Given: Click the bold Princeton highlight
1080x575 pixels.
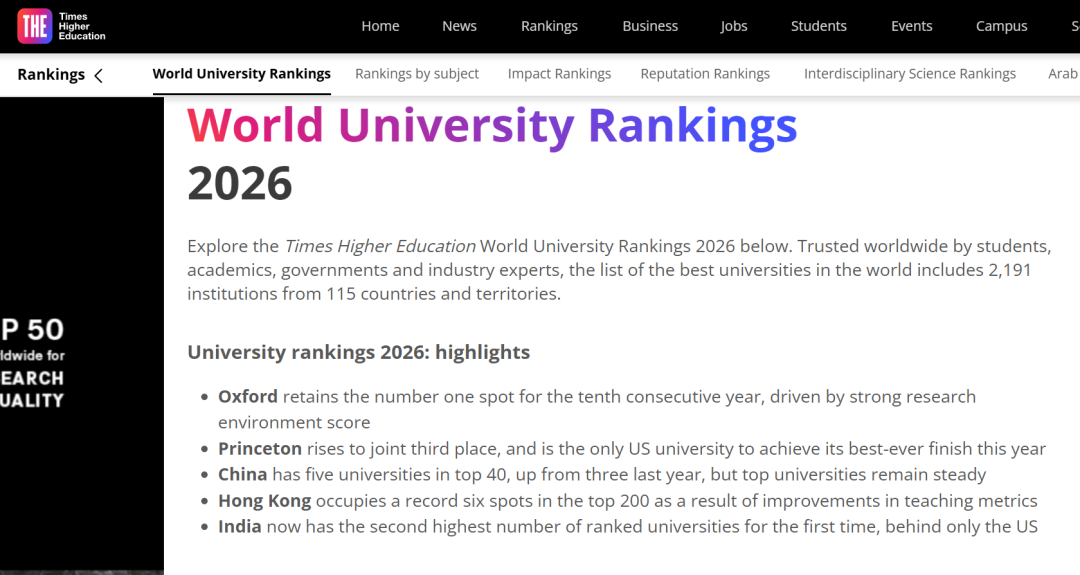Looking at the screenshot, I should tap(260, 448).
